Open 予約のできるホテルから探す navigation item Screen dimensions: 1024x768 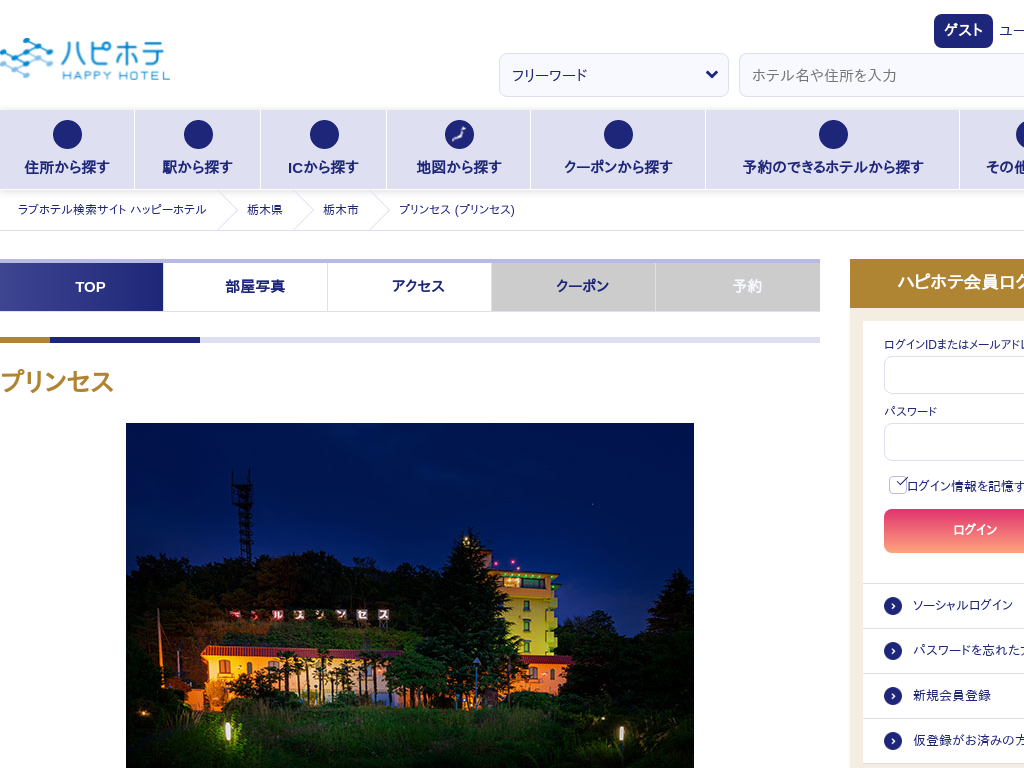pyautogui.click(x=833, y=150)
